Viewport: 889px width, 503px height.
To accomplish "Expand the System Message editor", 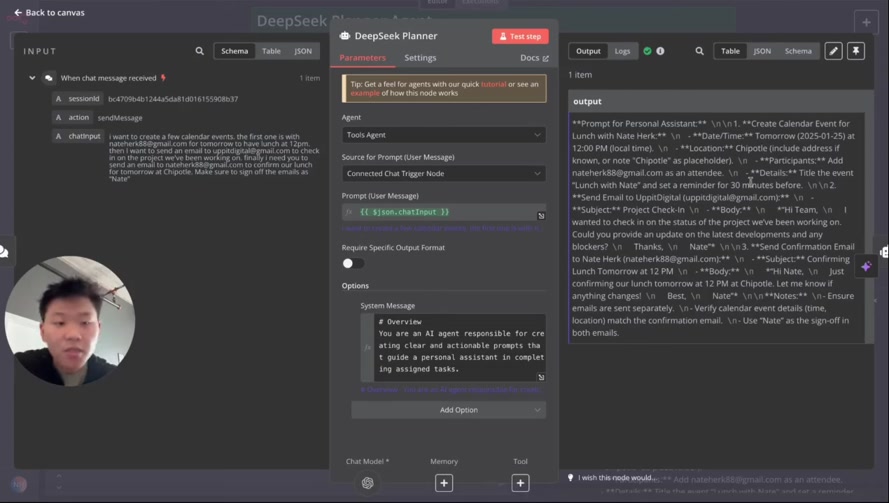I will click(541, 377).
